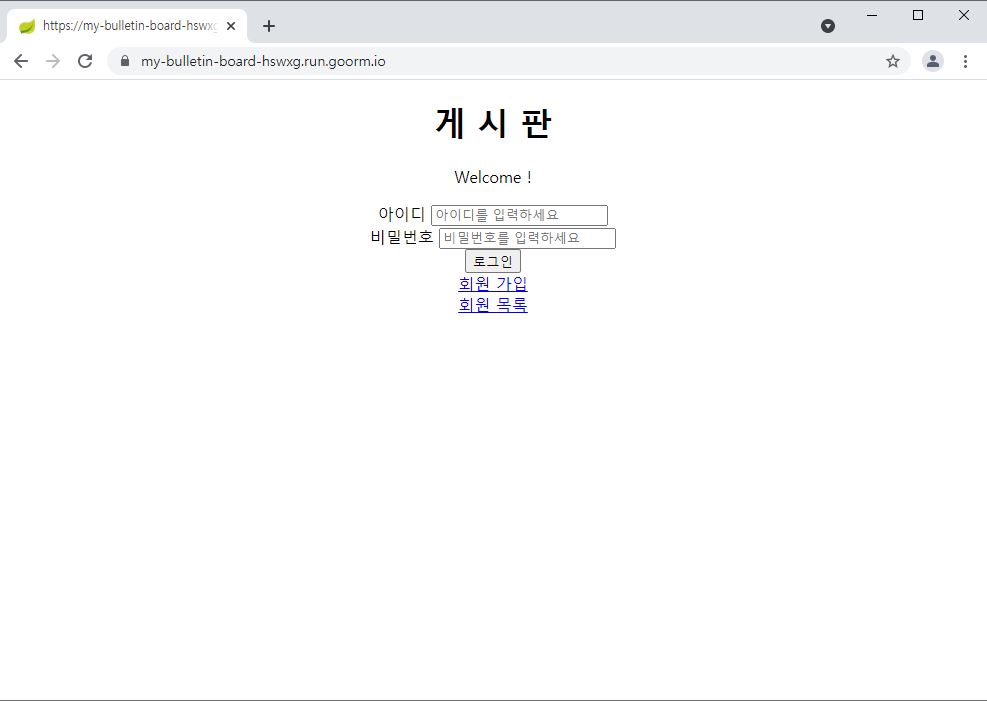Click the forward navigation arrow
This screenshot has height=701, width=987.
53,61
